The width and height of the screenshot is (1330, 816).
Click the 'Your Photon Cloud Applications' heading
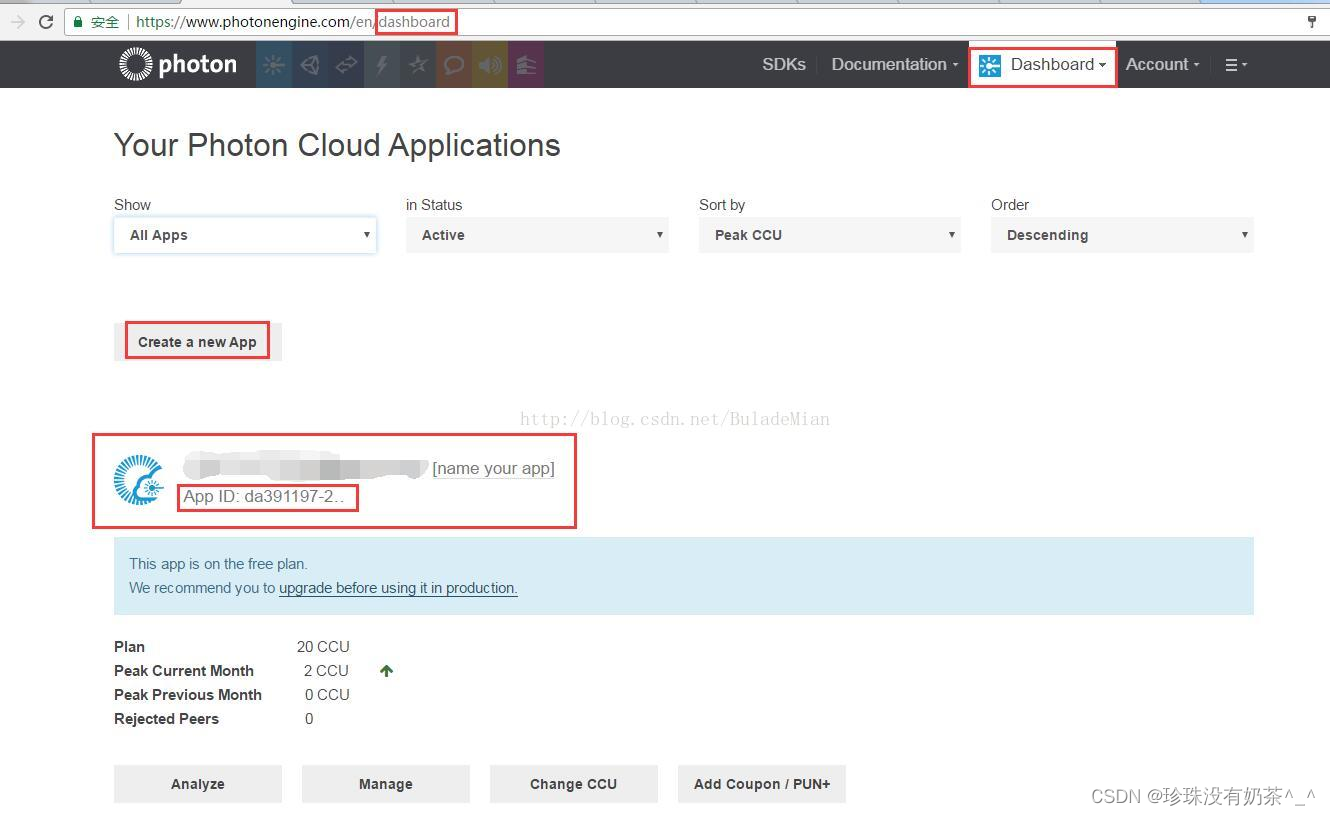[337, 145]
